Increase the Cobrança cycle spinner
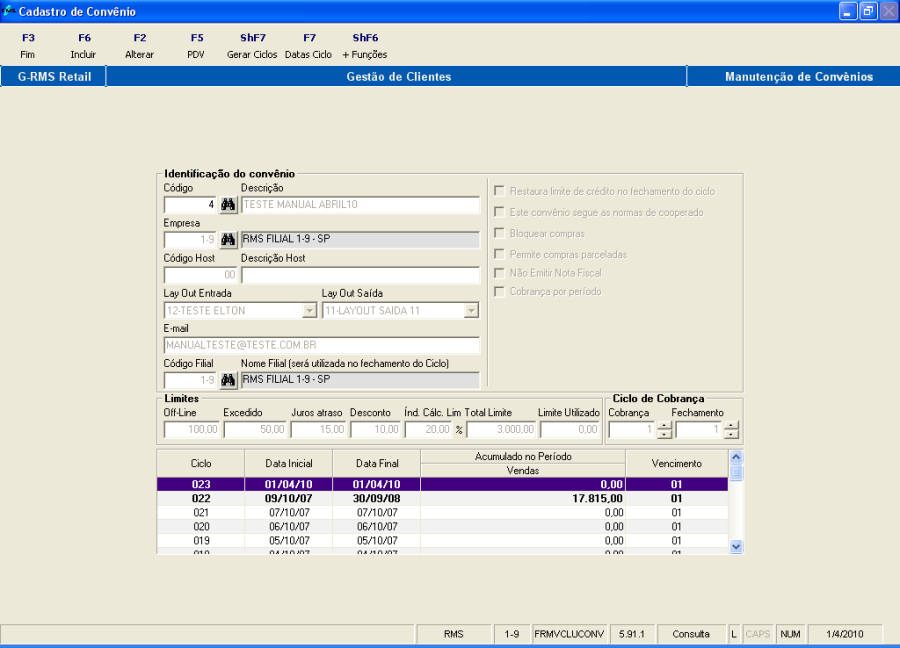This screenshot has height=648, width=900. pyautogui.click(x=664, y=425)
